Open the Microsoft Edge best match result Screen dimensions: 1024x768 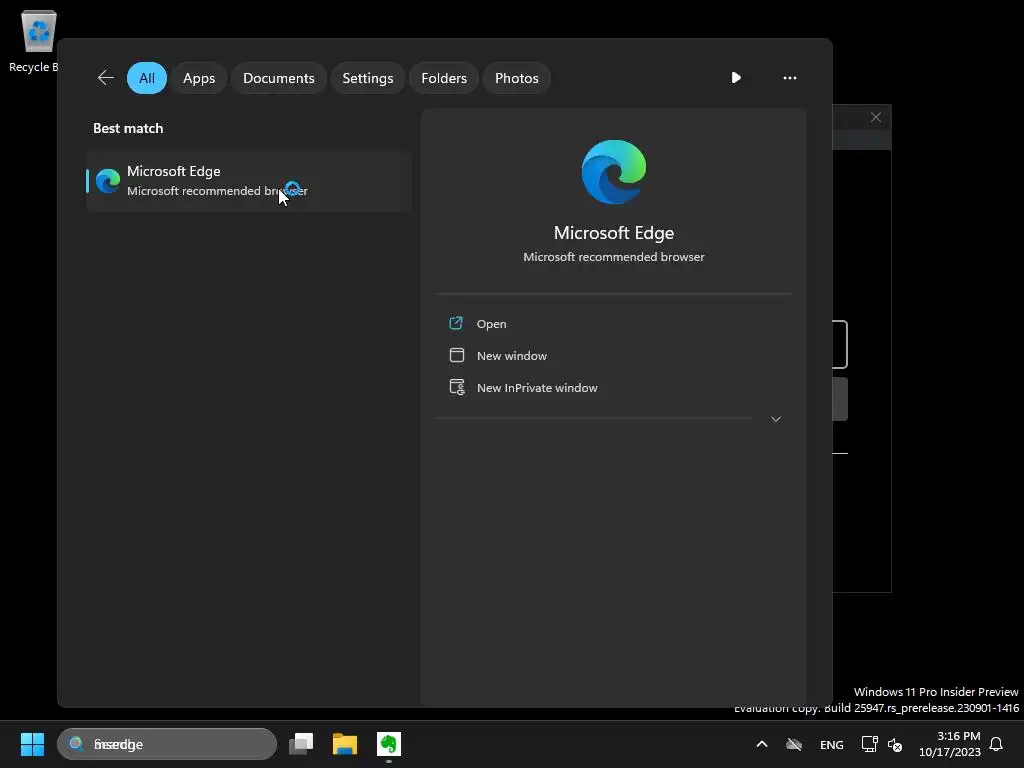249,181
